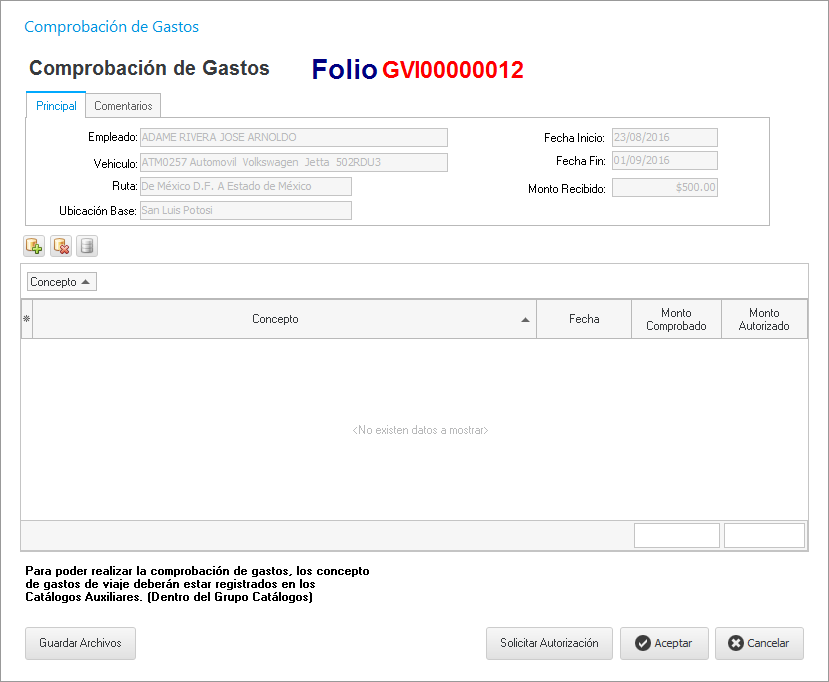Click Solicitar Autorización button
This screenshot has width=829, height=682.
[549, 643]
